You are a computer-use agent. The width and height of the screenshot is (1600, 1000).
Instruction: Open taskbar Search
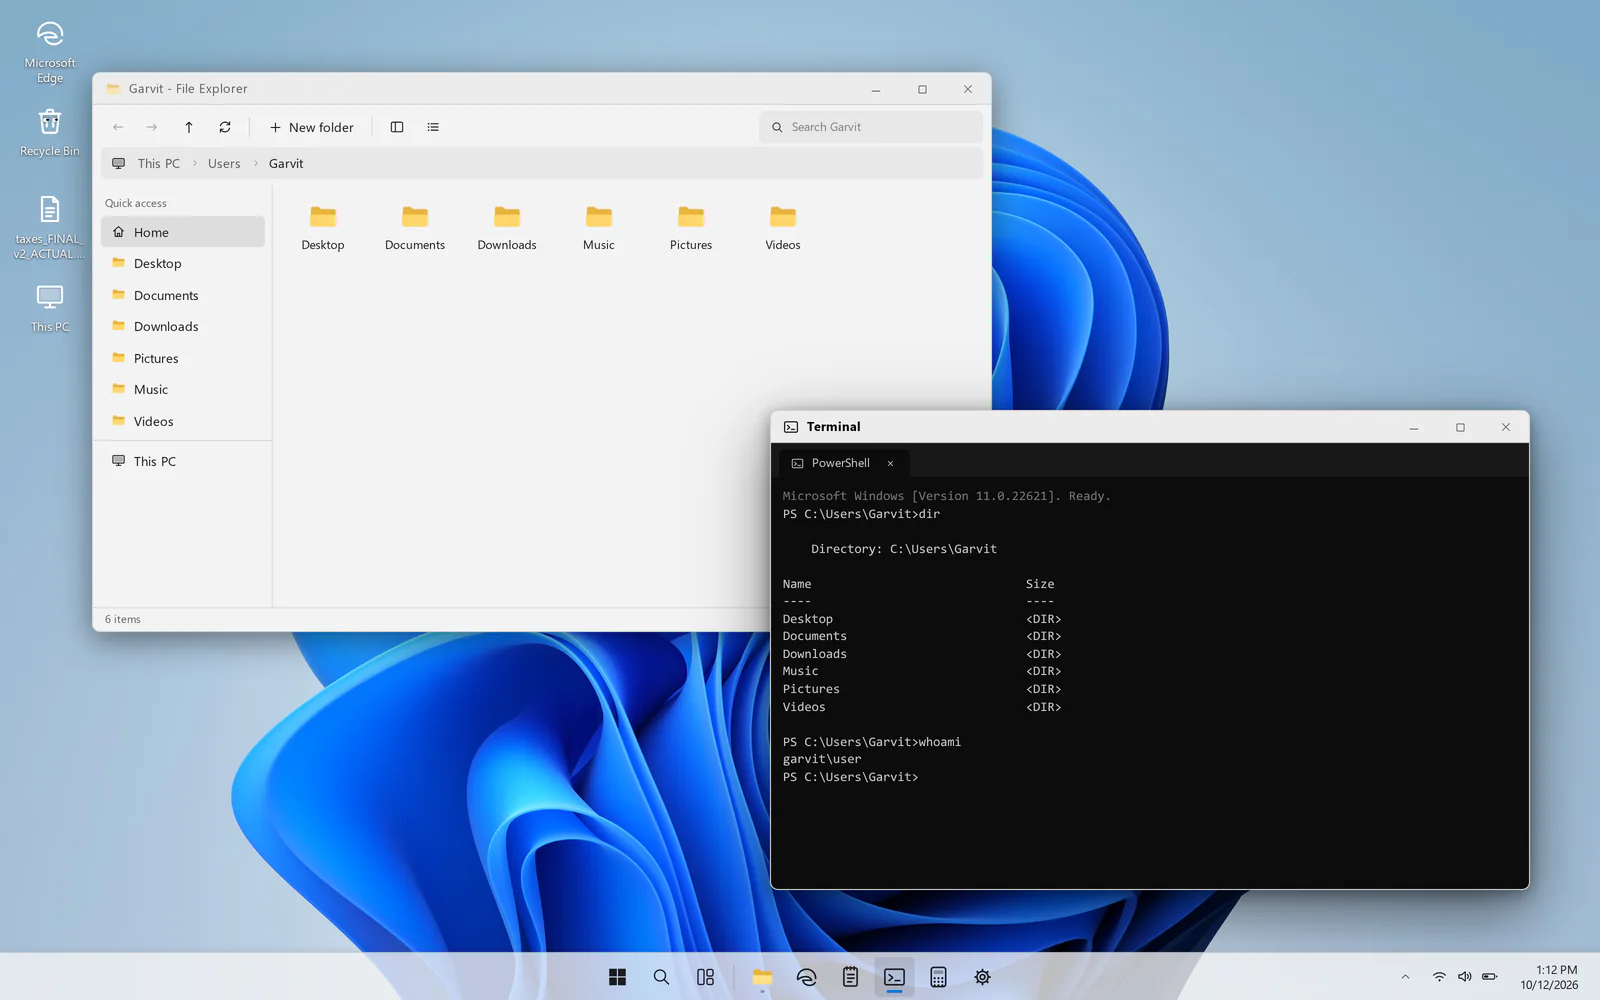coord(661,977)
